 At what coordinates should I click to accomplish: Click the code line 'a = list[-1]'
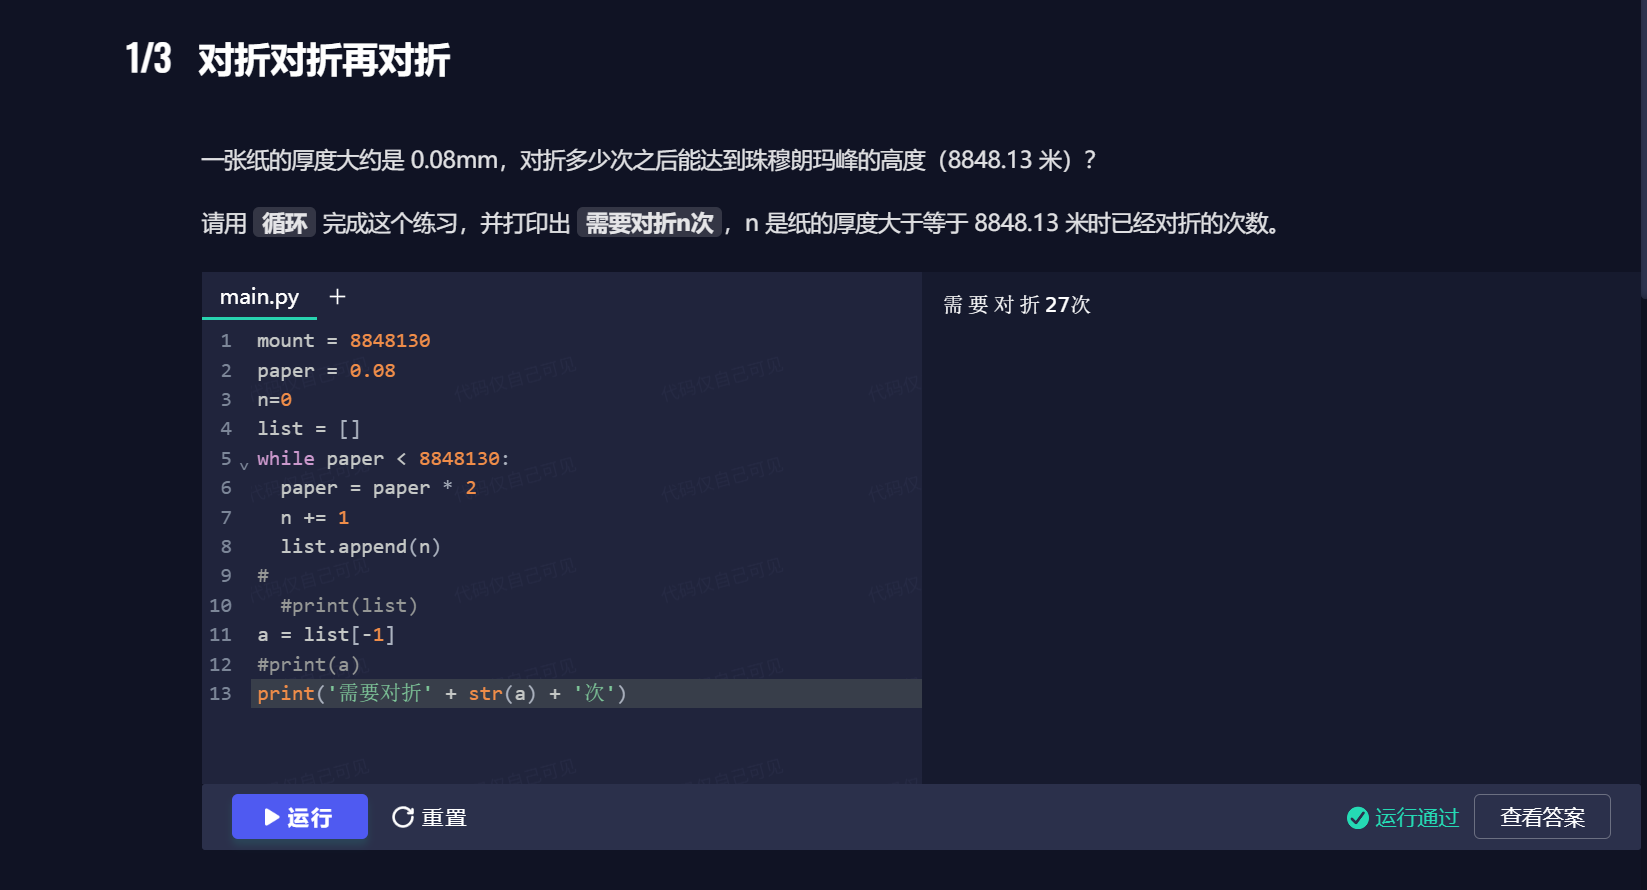(326, 635)
